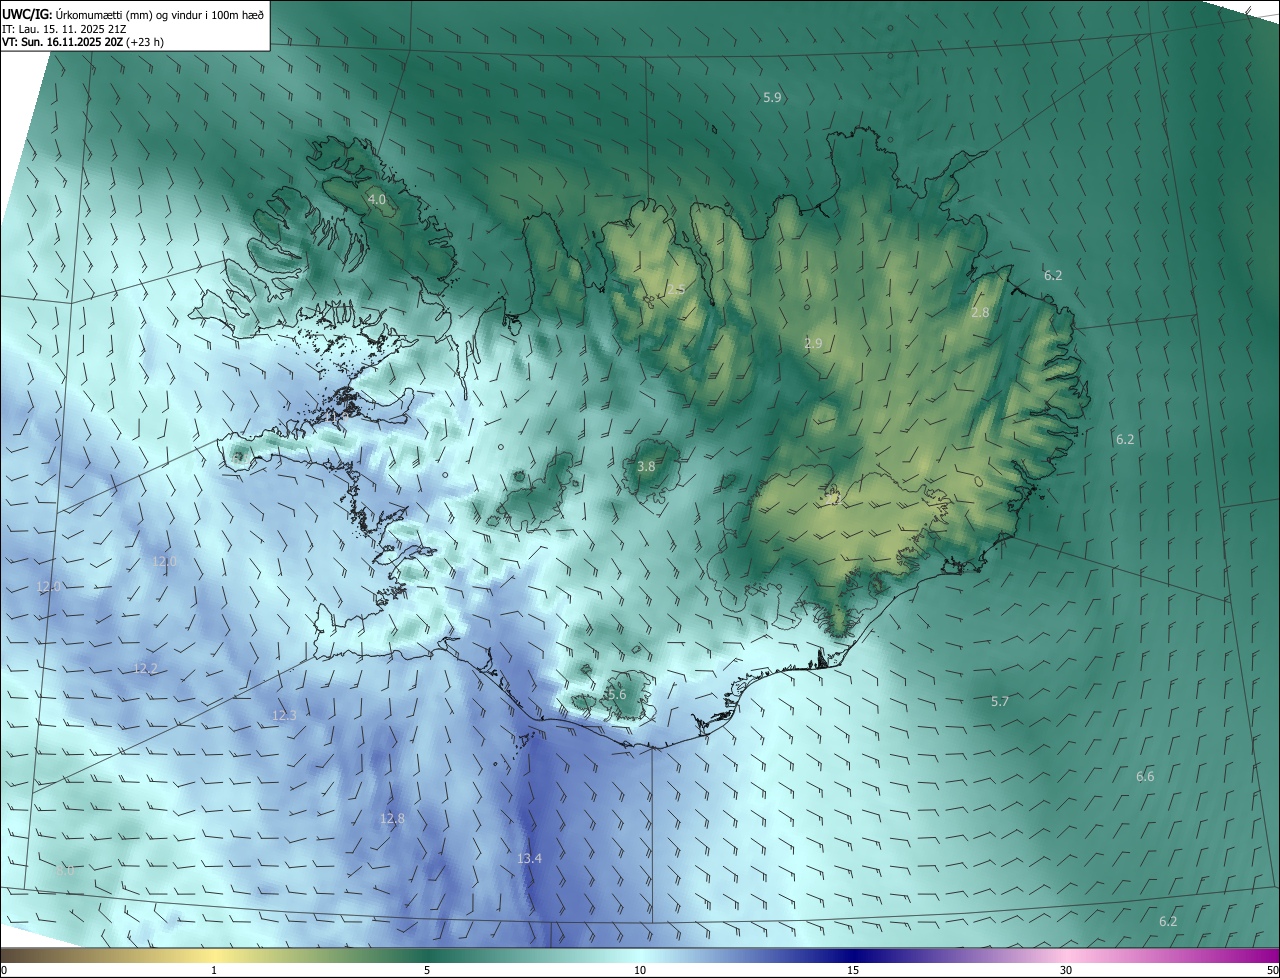Click the 10 tick on the color scale
The image size is (1280, 978).
640,970
